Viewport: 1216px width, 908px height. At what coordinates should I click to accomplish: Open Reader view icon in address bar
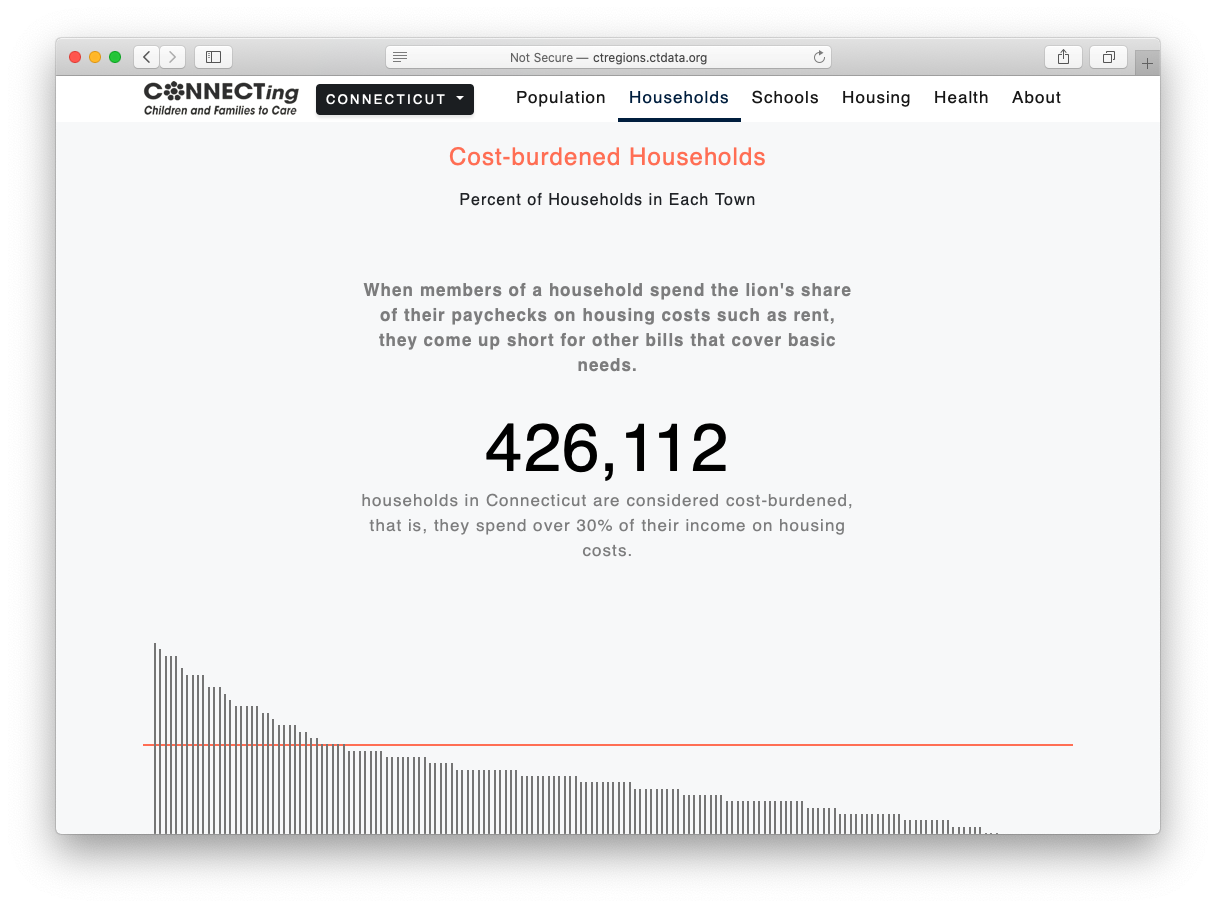(x=400, y=57)
